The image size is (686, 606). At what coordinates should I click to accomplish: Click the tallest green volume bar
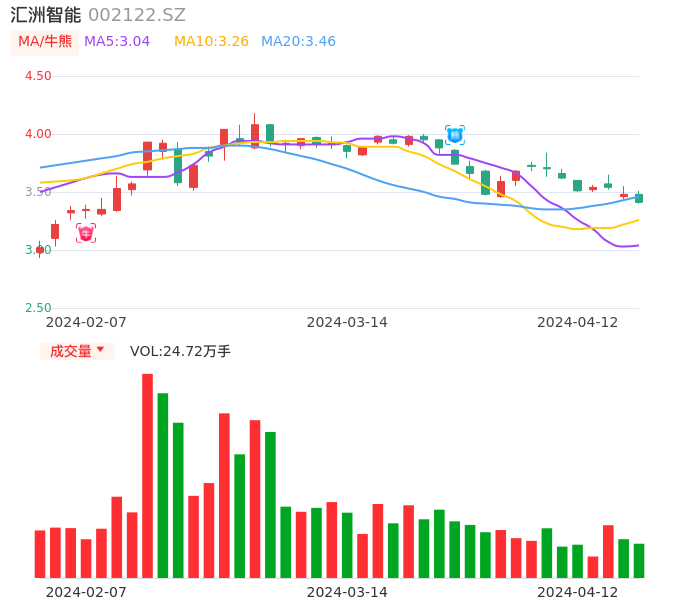click(x=163, y=485)
